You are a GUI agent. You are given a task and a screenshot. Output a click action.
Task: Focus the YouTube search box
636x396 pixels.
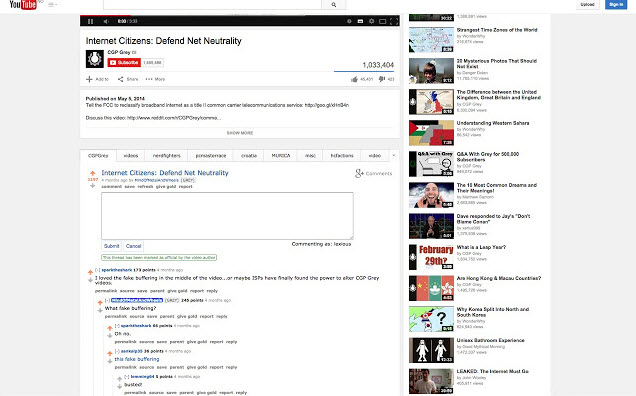[x=212, y=4]
